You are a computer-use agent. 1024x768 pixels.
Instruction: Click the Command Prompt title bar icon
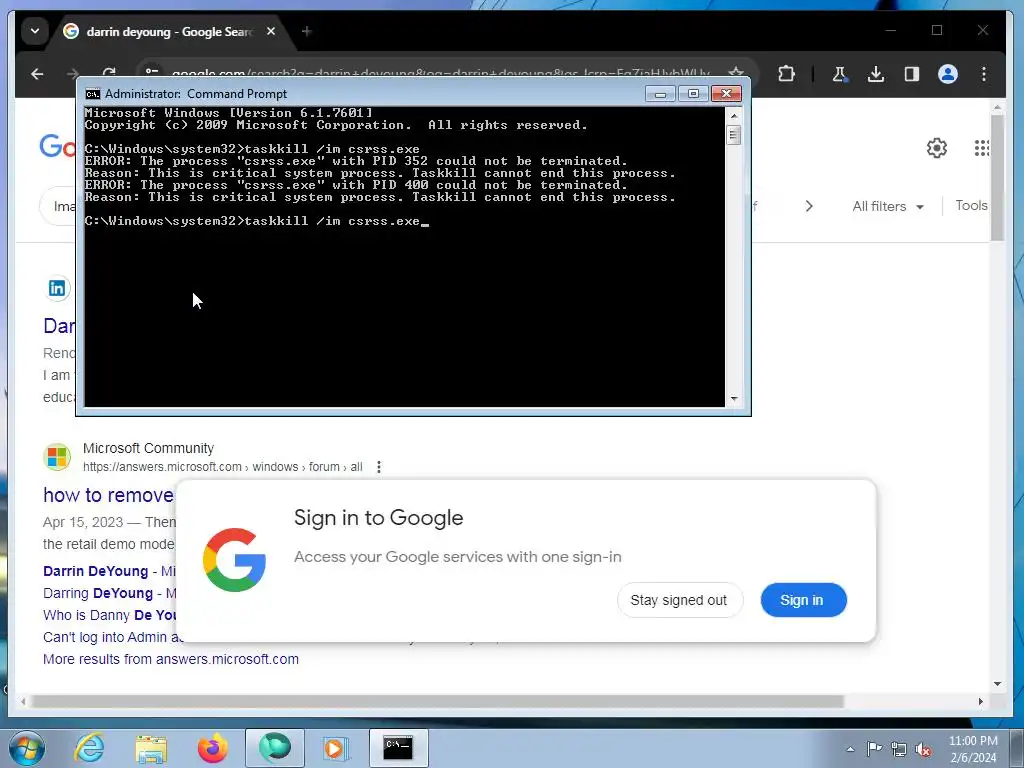tap(93, 94)
